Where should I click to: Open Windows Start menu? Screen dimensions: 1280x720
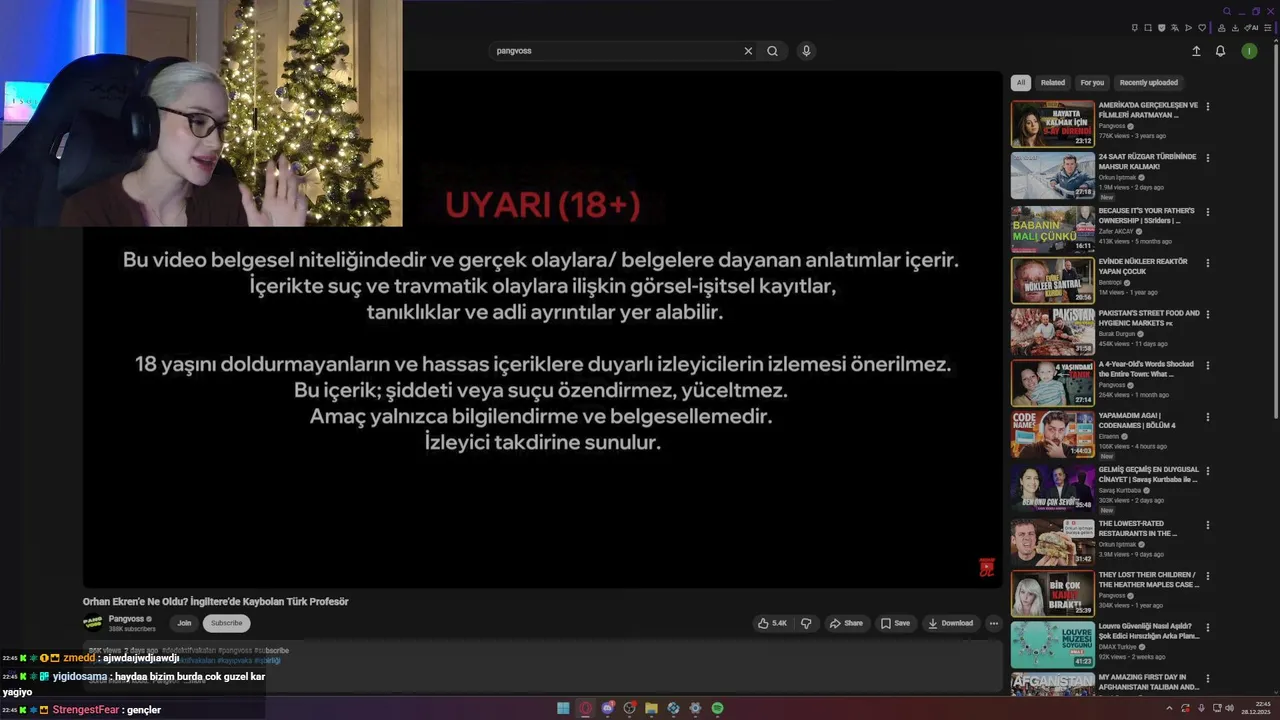click(x=563, y=708)
